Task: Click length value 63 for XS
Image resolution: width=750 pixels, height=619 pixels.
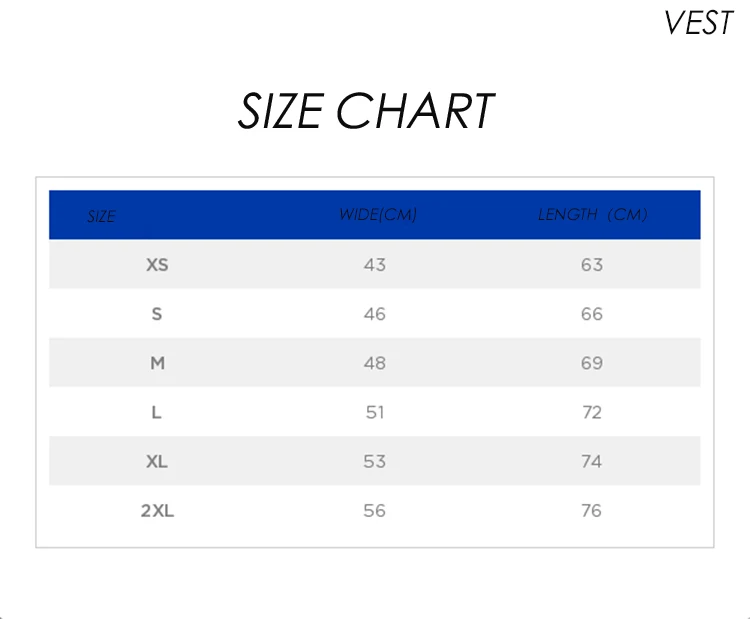Action: point(592,265)
